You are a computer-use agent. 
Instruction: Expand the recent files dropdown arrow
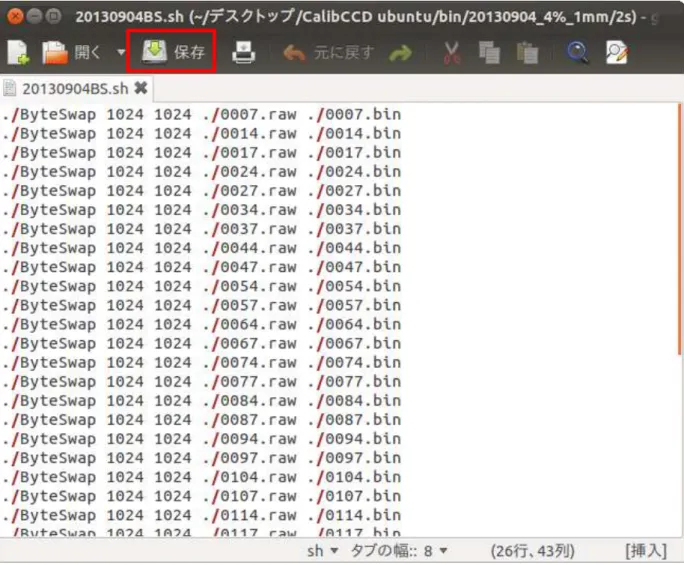pyautogui.click(x=121, y=52)
